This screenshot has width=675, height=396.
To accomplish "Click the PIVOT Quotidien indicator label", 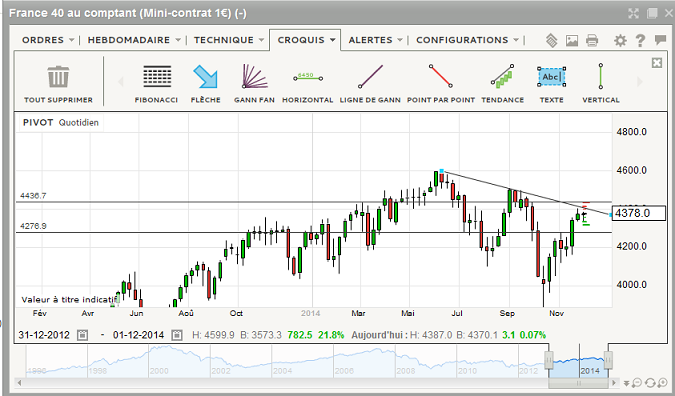I will click(x=61, y=123).
